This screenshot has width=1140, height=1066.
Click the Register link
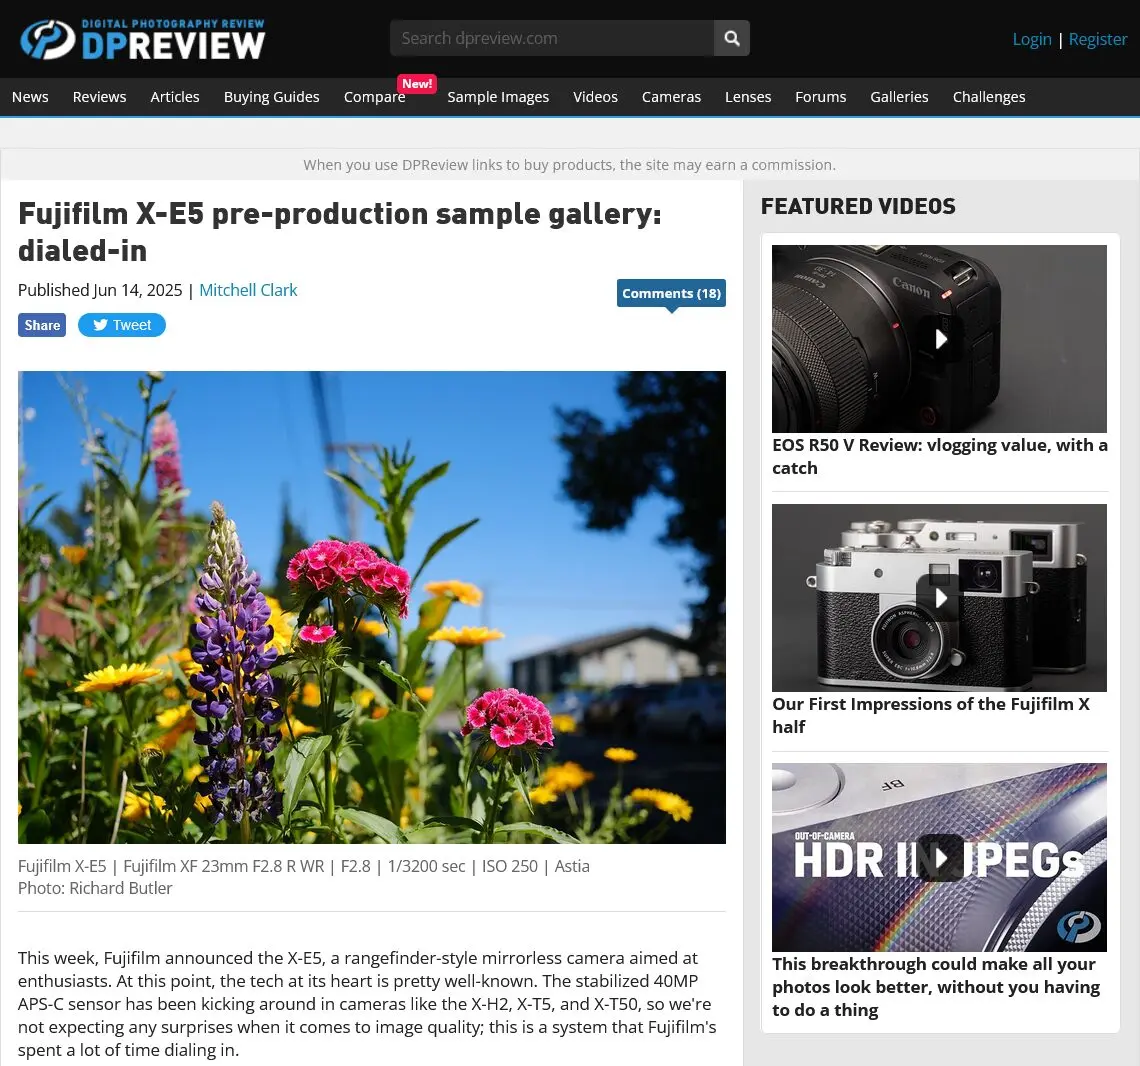(x=1098, y=39)
